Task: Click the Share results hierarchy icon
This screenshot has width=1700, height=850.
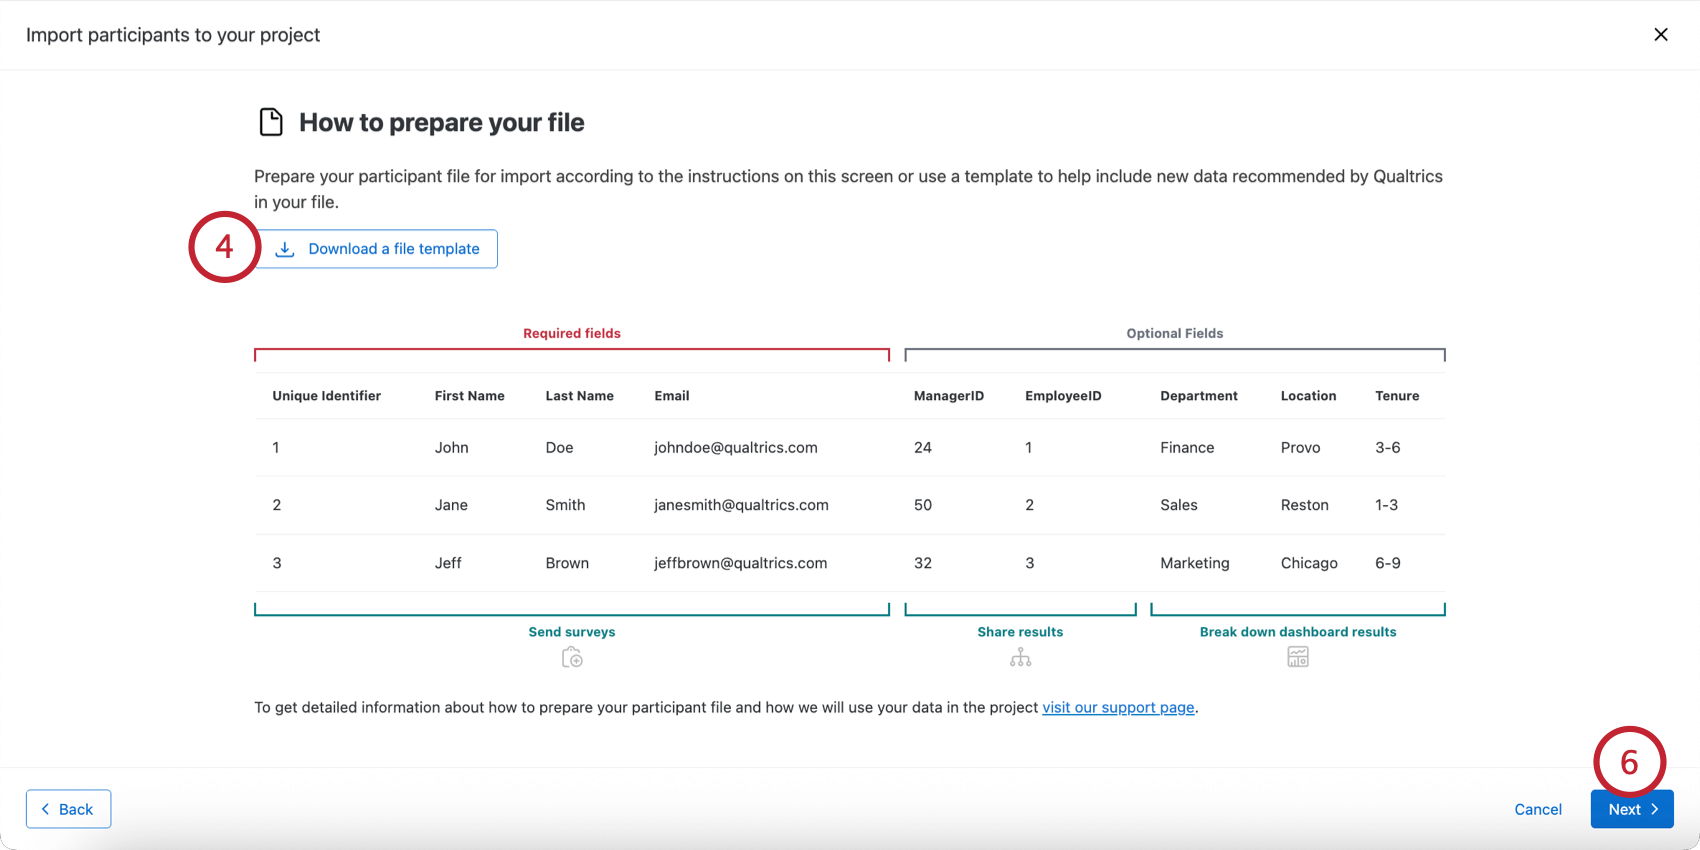Action: 1020,657
